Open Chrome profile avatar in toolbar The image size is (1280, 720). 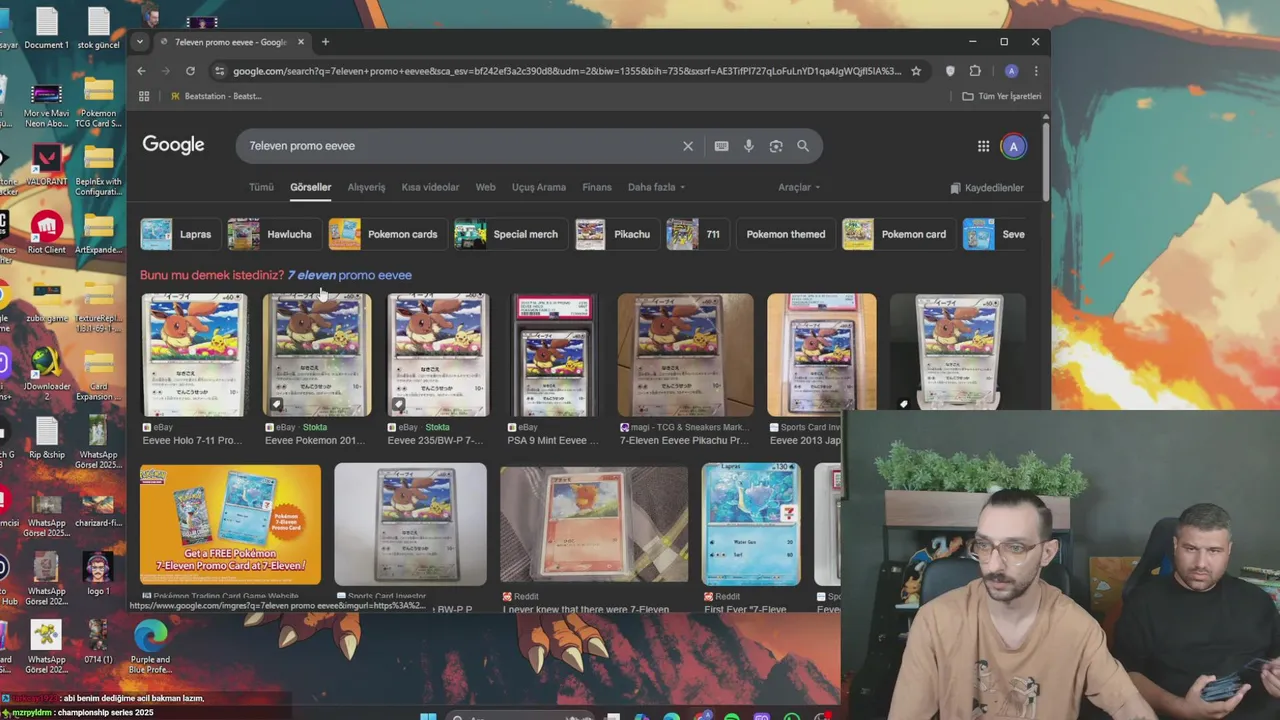click(x=1011, y=71)
